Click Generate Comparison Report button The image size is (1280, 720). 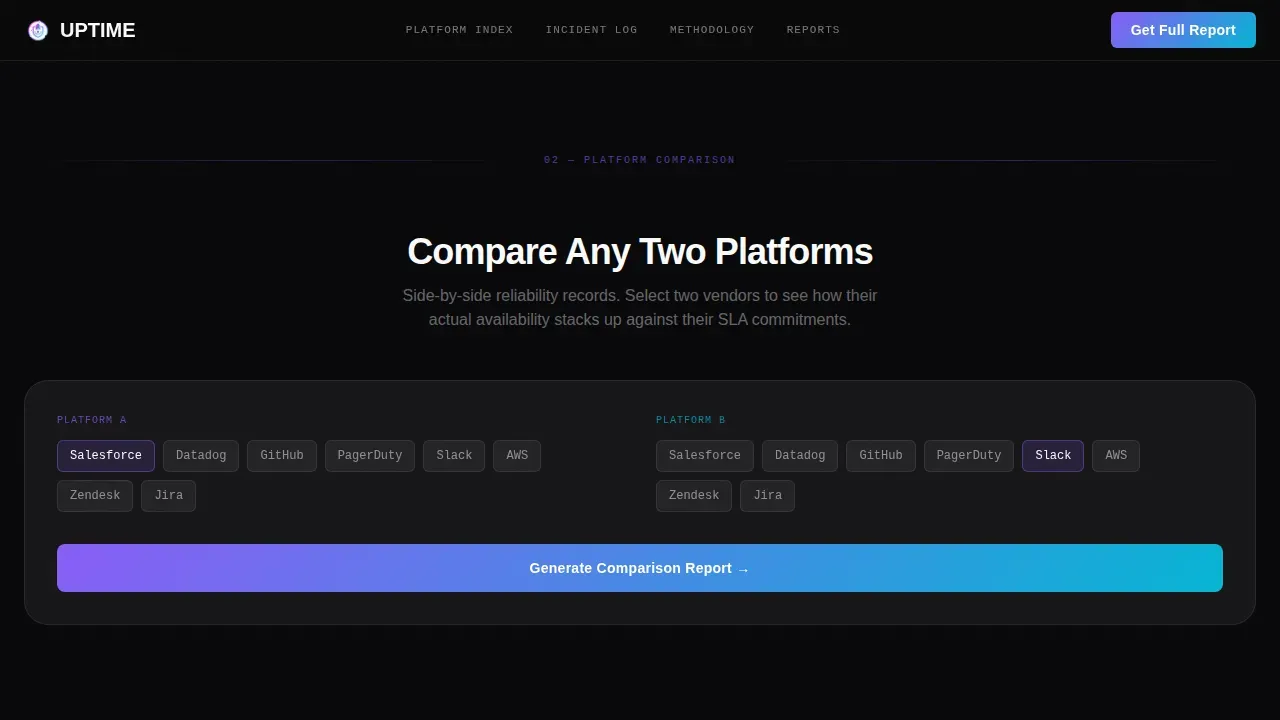pos(640,568)
